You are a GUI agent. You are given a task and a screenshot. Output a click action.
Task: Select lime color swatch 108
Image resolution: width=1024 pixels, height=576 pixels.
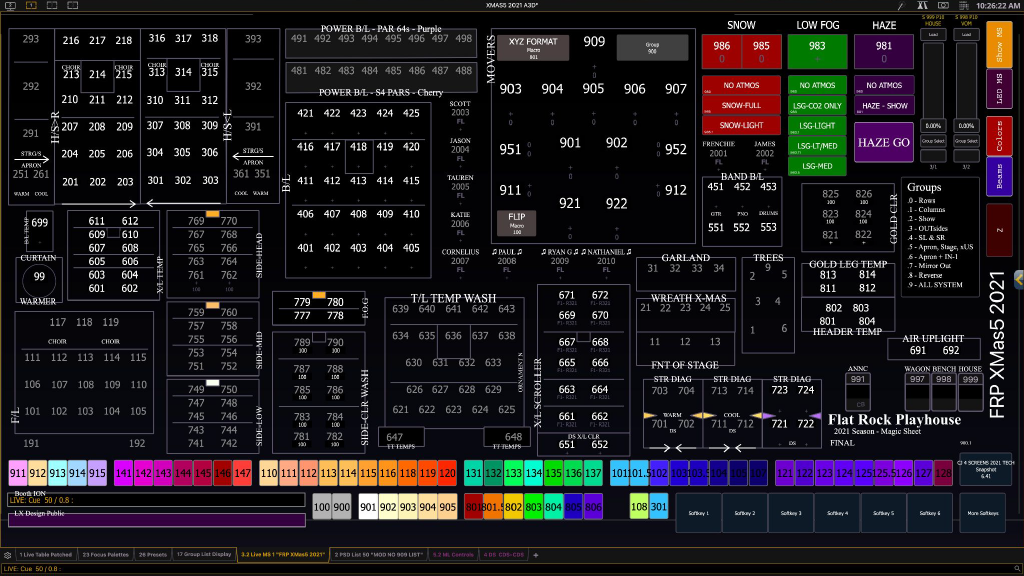tap(639, 507)
